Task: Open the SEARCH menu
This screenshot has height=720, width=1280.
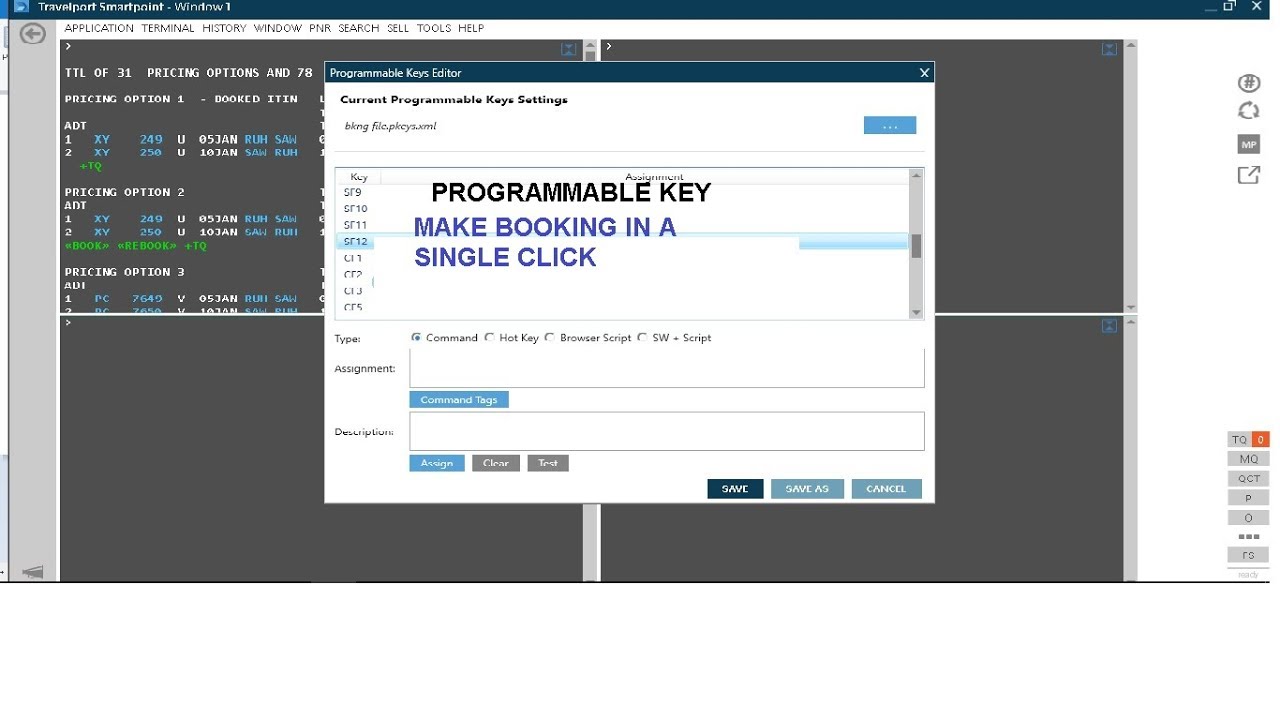Action: coord(358,28)
